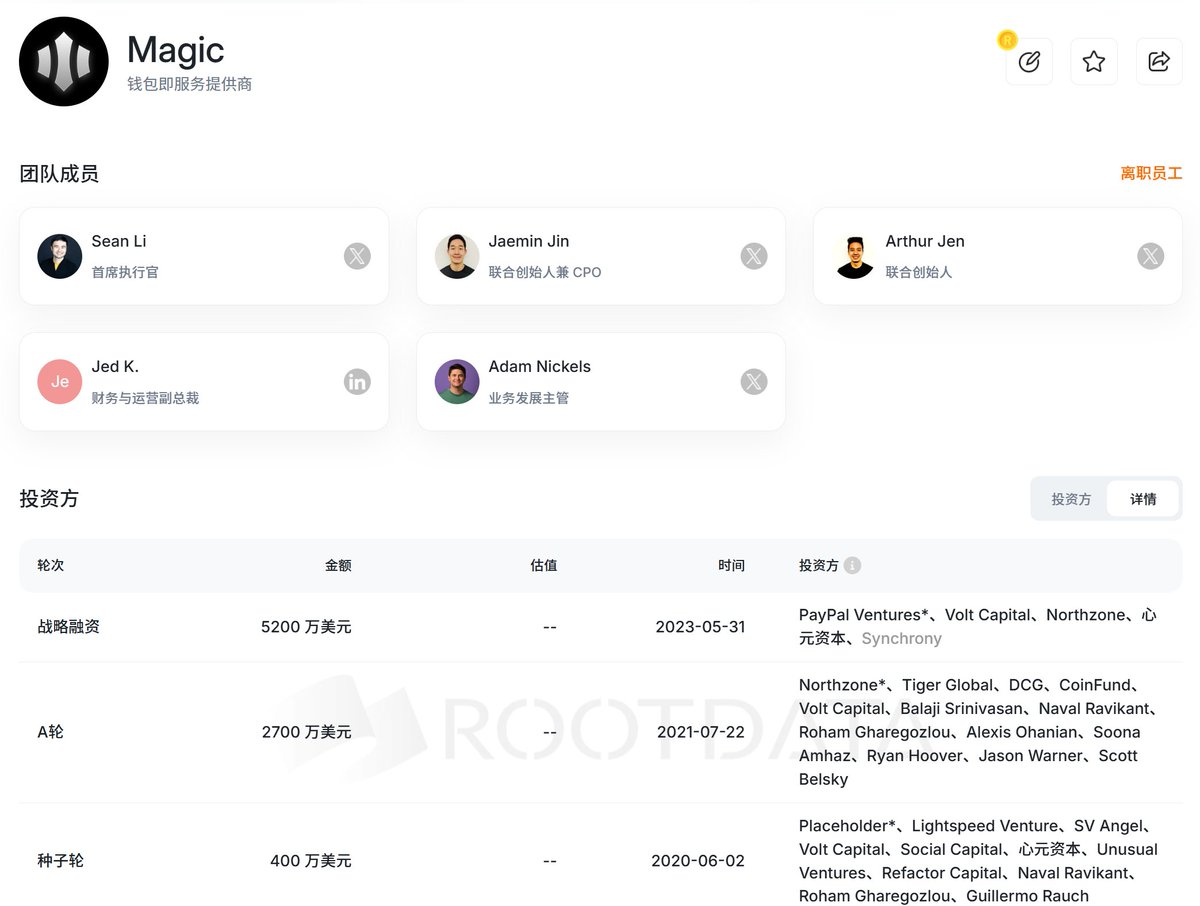Open Sean Li's X profile icon
This screenshot has width=1200, height=906.
pos(357,256)
